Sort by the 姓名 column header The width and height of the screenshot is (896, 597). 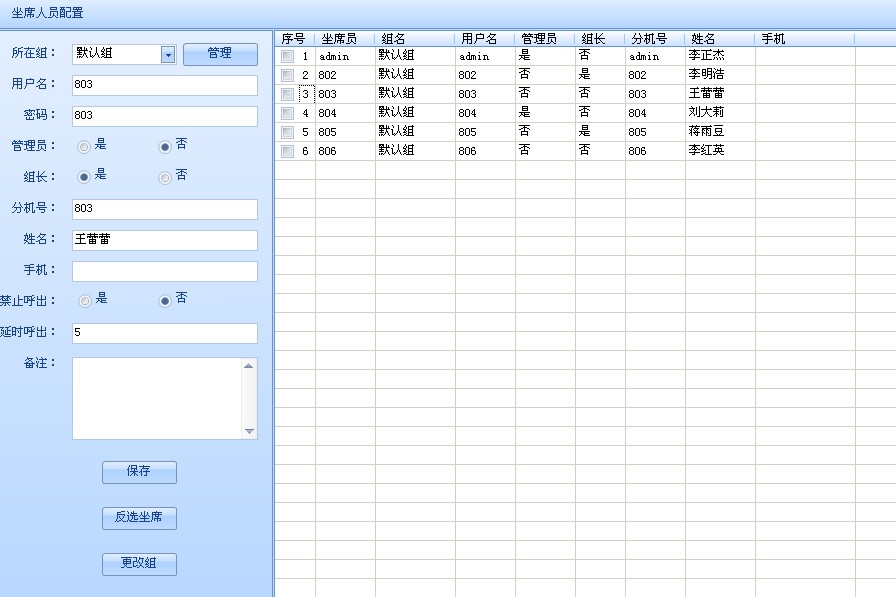click(x=720, y=39)
